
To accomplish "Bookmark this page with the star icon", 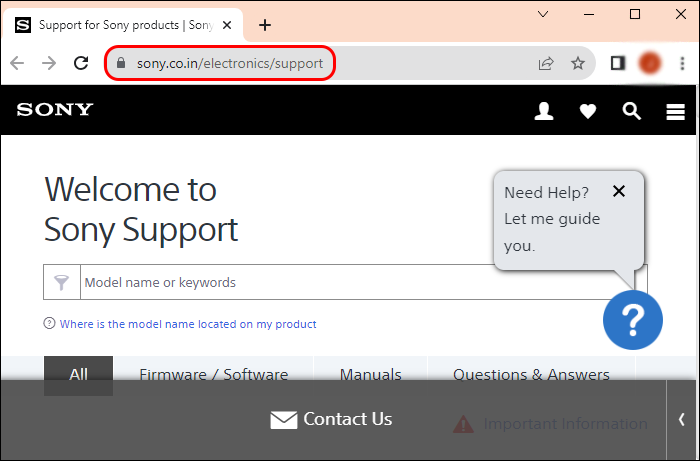I will [578, 63].
